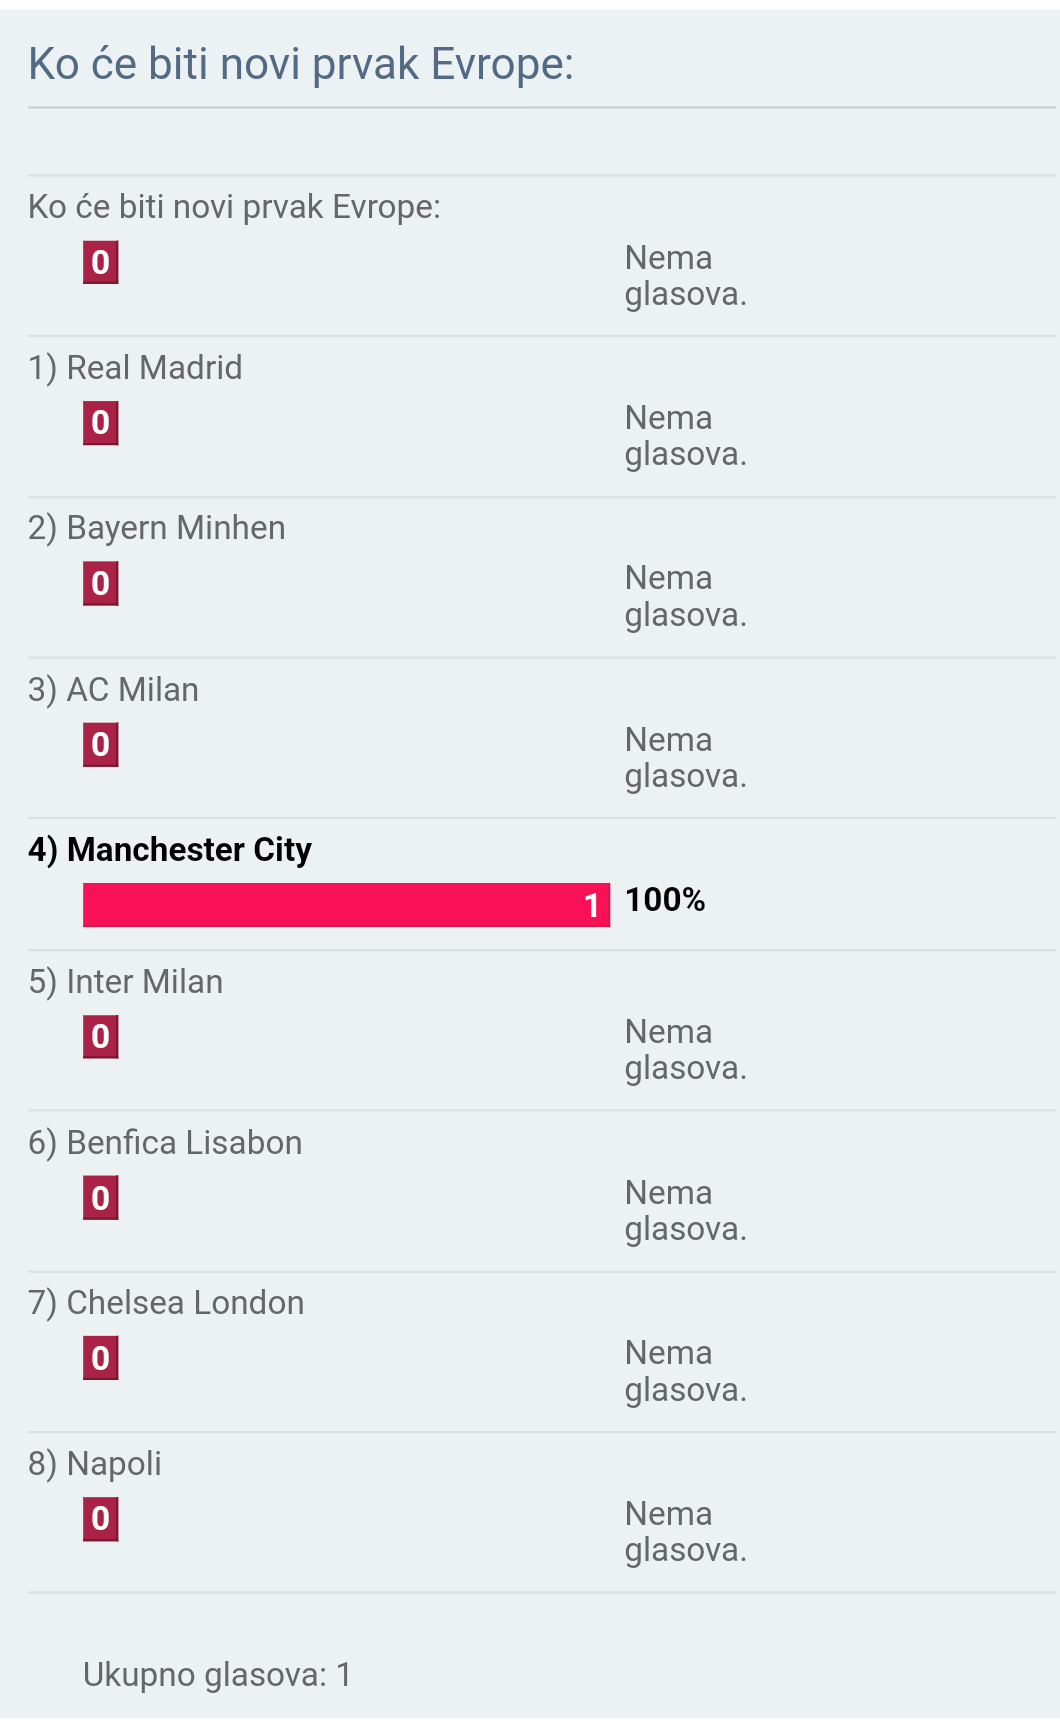Click the zero badge under Chelsea London
This screenshot has width=1060, height=1720.
[101, 1358]
